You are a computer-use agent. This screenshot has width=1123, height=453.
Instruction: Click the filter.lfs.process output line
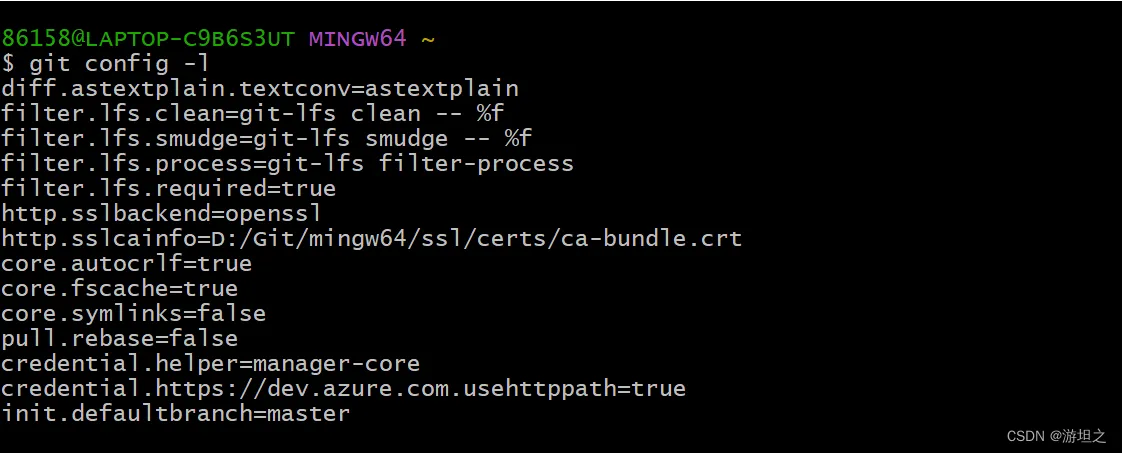[288, 164]
